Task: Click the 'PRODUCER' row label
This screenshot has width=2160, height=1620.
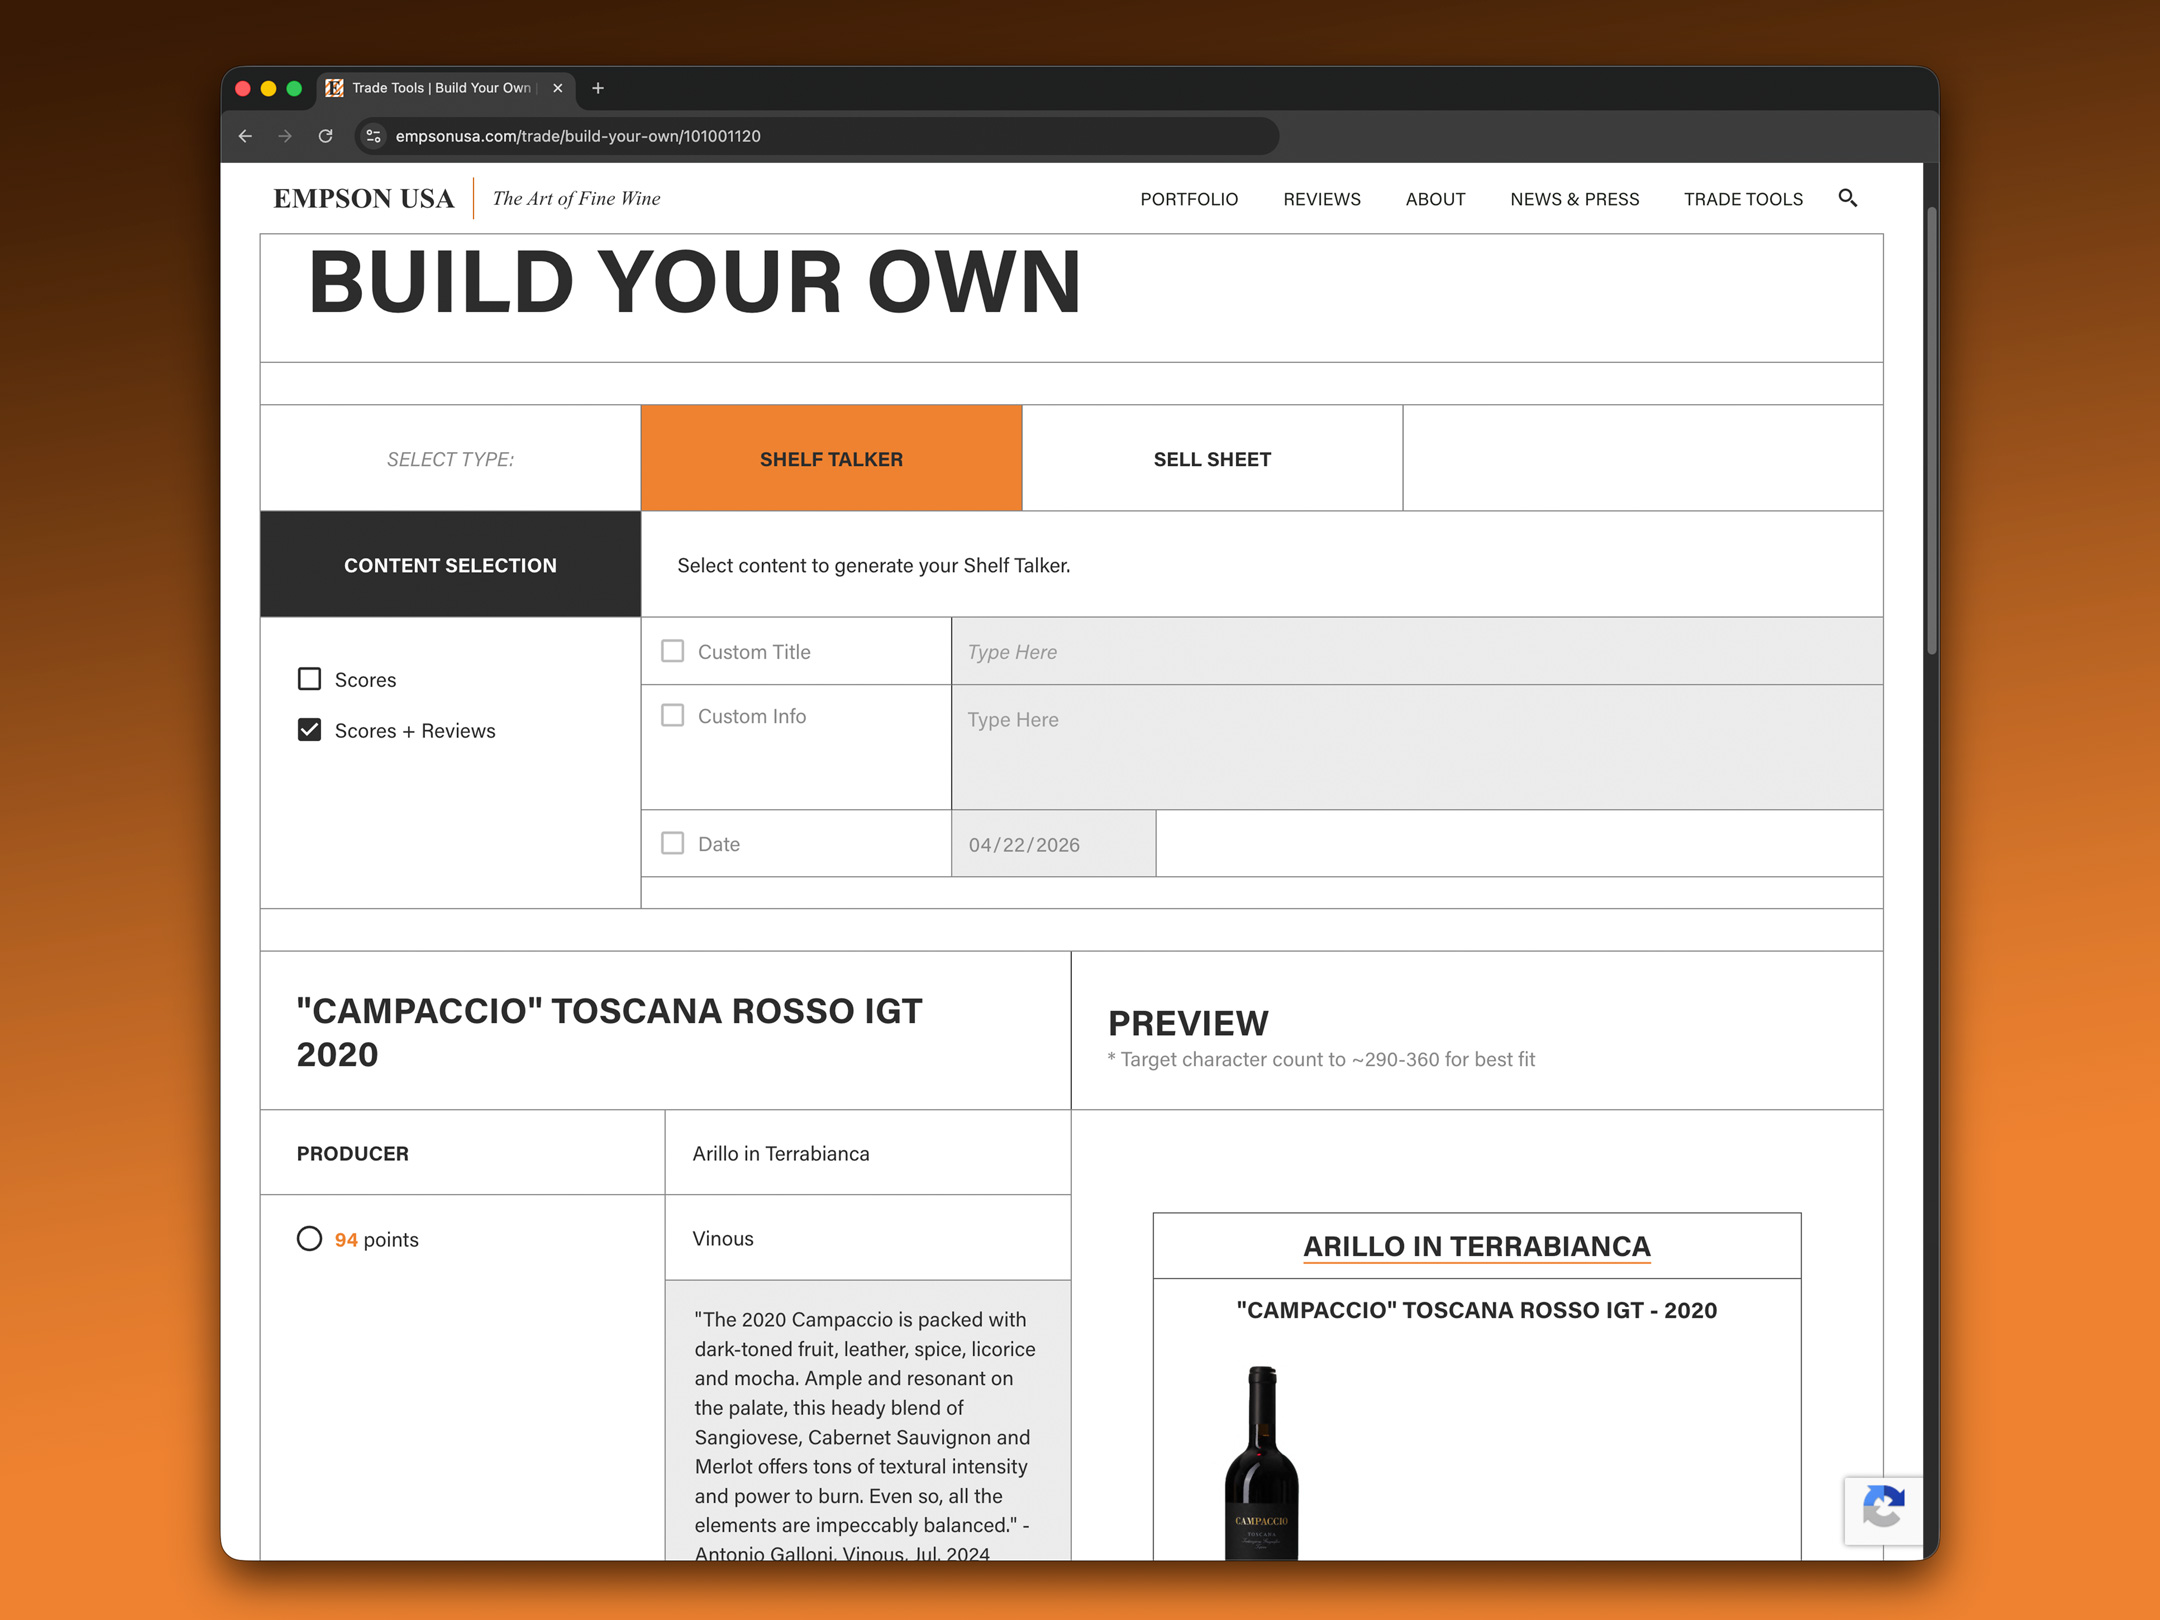Action: pyautogui.click(x=353, y=1153)
